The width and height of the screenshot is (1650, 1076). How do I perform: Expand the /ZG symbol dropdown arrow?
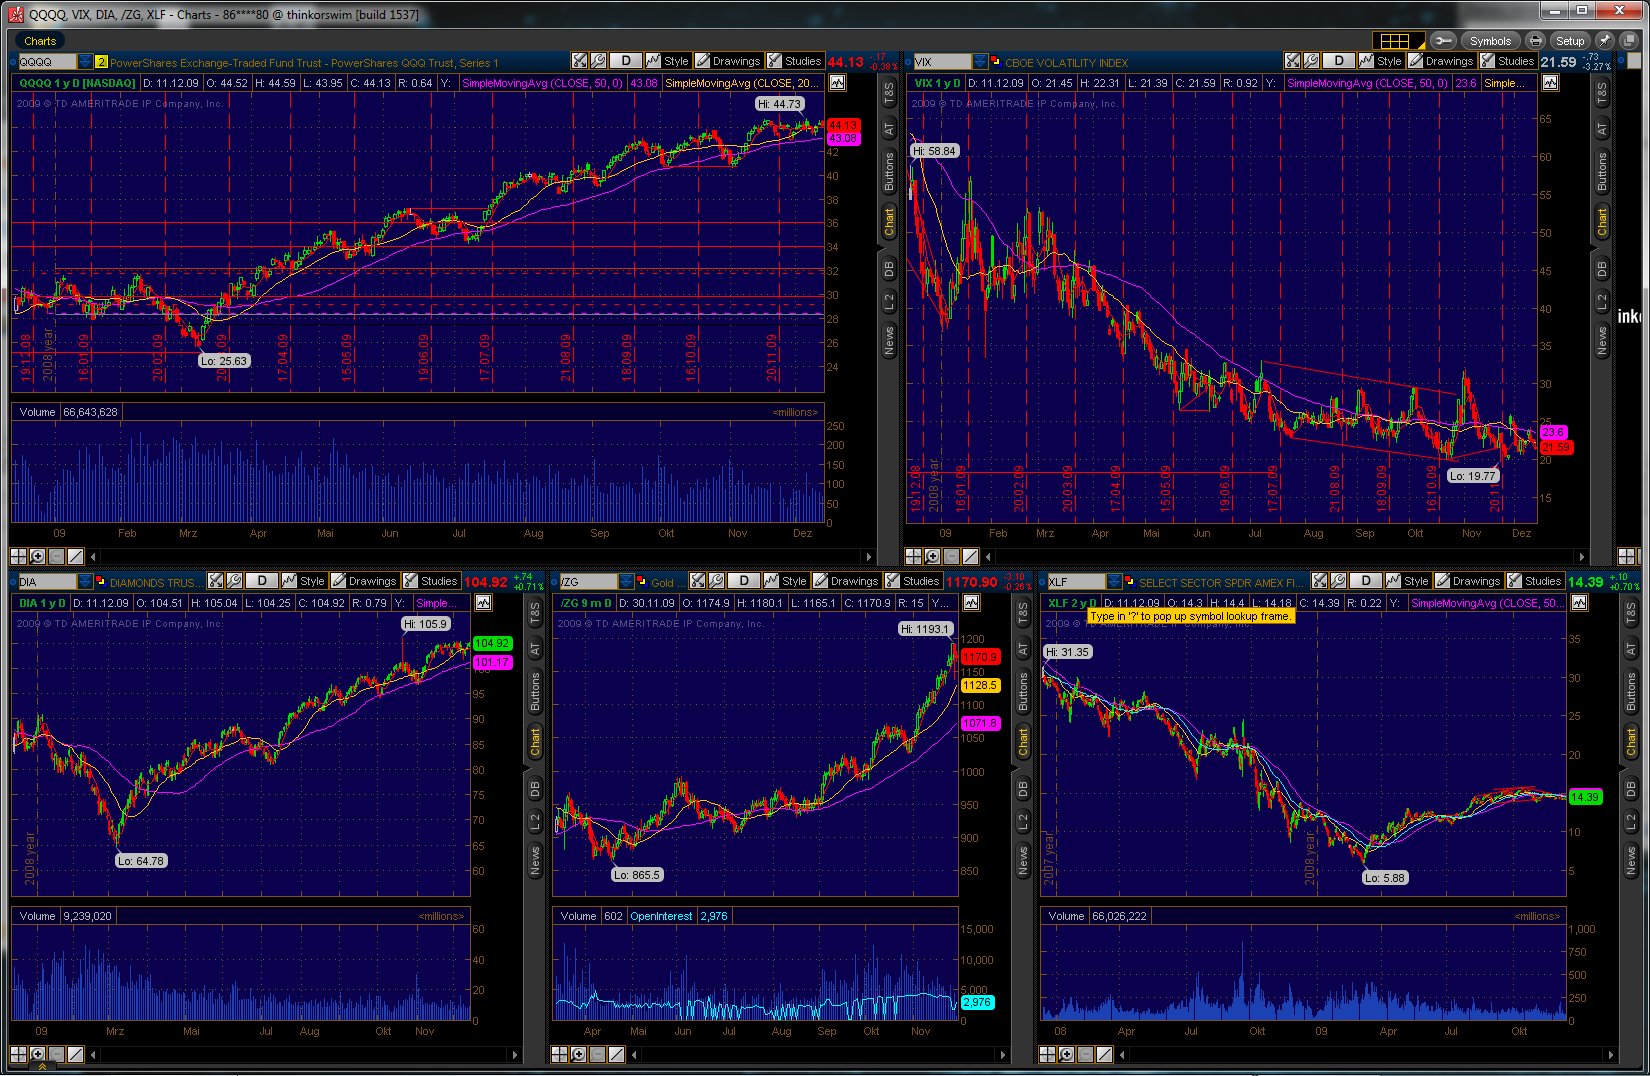pyautogui.click(x=627, y=582)
